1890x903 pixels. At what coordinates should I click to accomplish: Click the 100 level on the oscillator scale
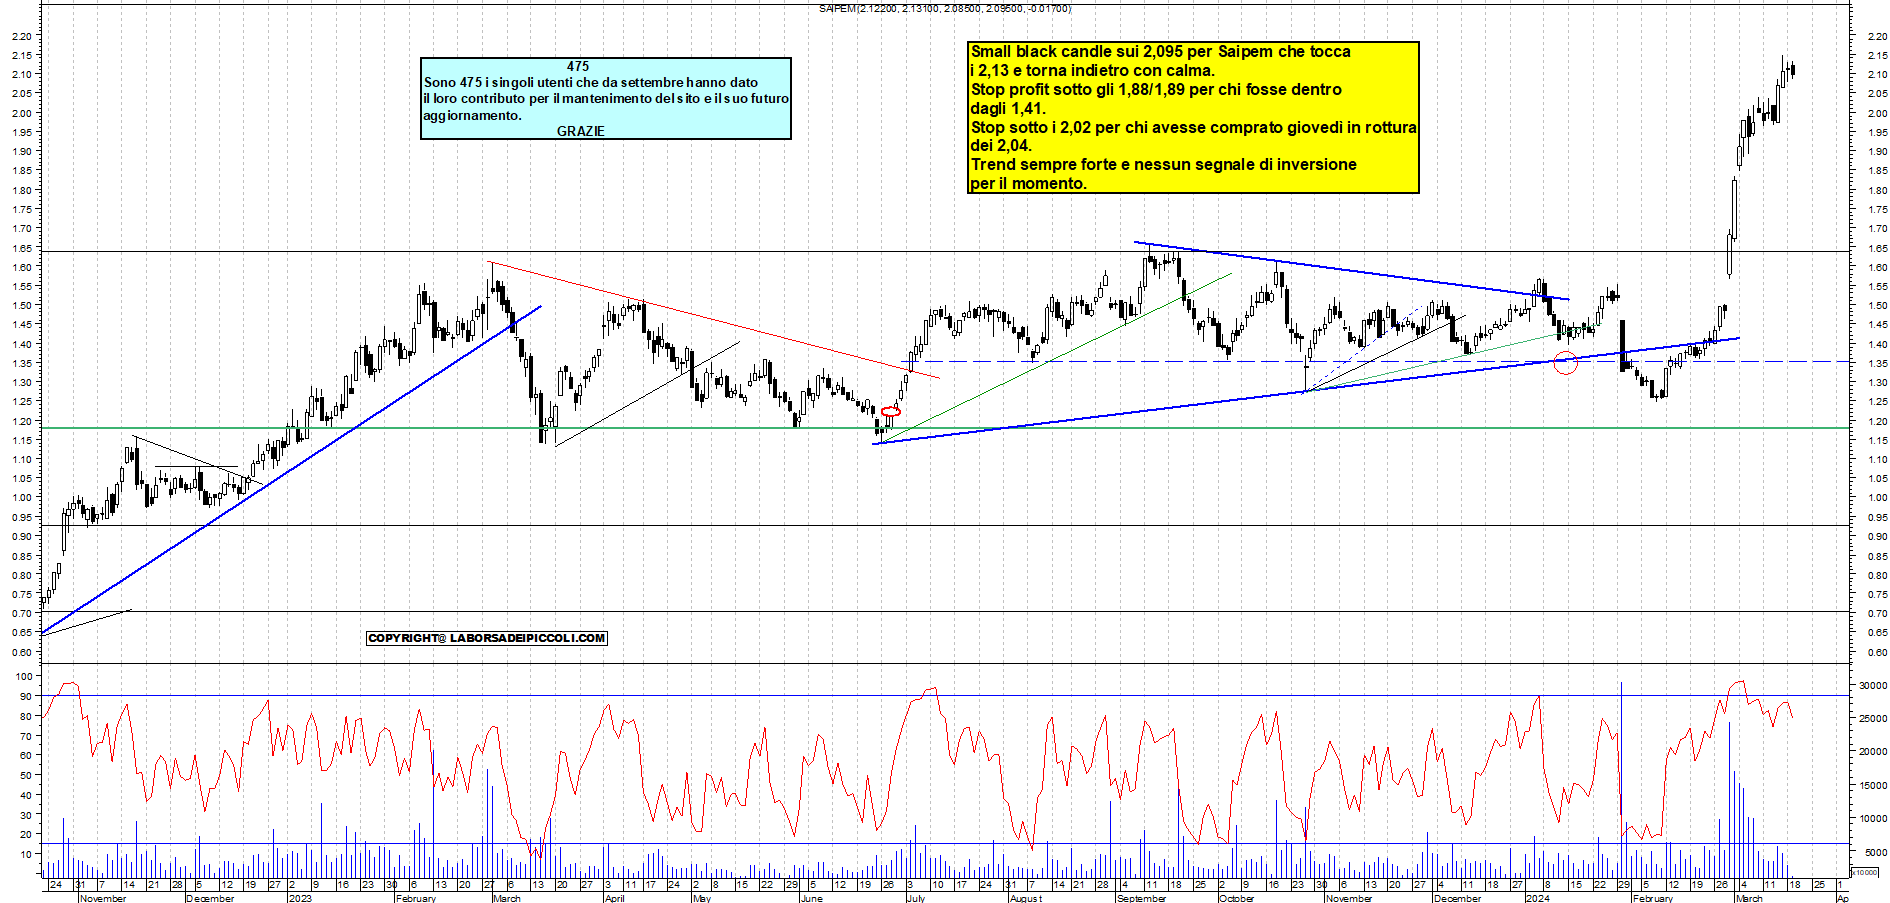(25, 676)
